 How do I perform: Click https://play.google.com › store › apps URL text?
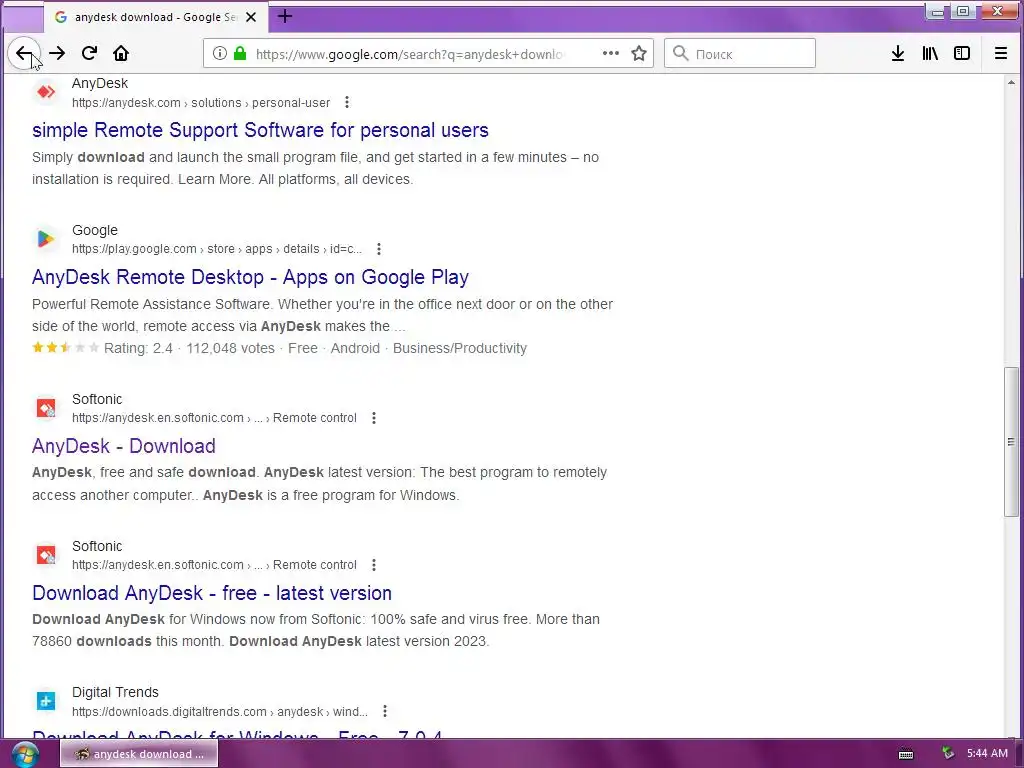point(217,249)
